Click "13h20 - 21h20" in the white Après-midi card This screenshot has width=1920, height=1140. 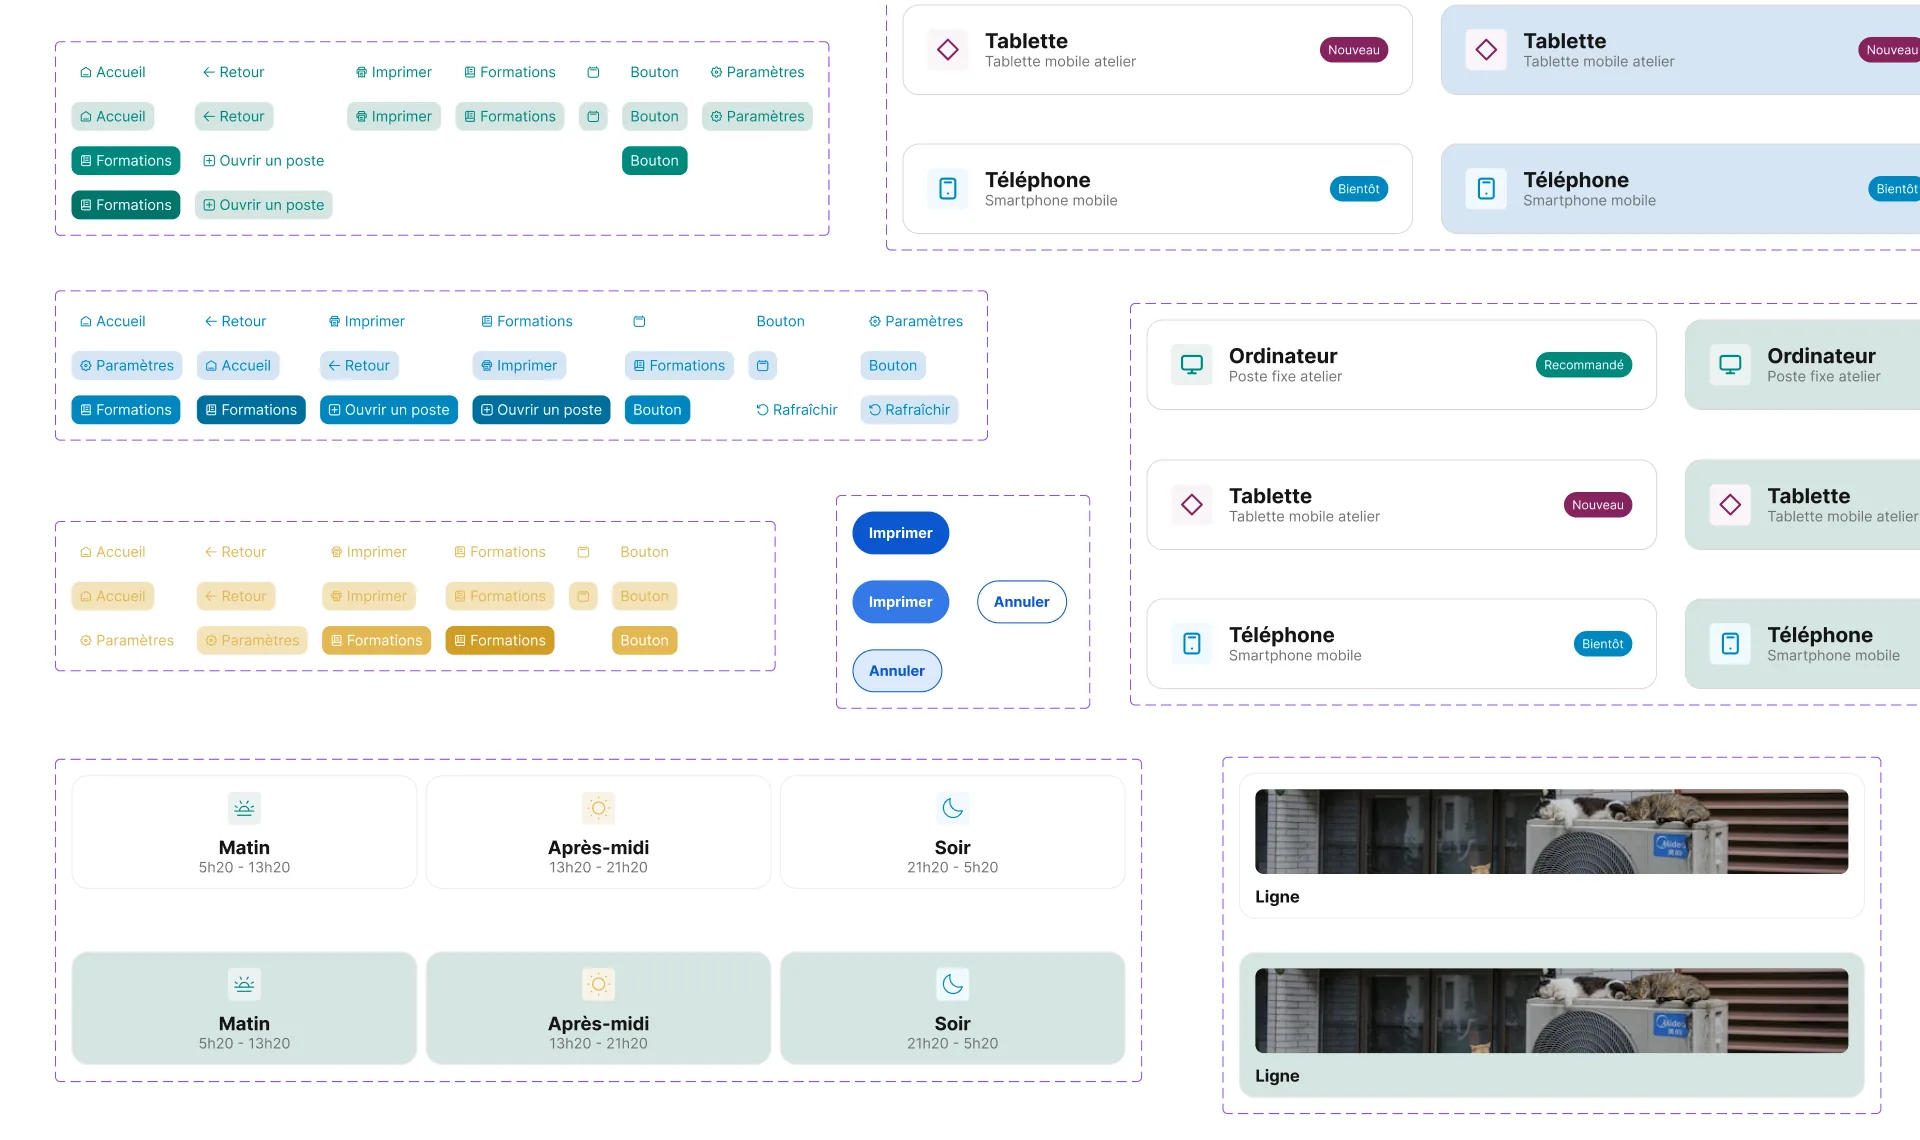pos(598,868)
